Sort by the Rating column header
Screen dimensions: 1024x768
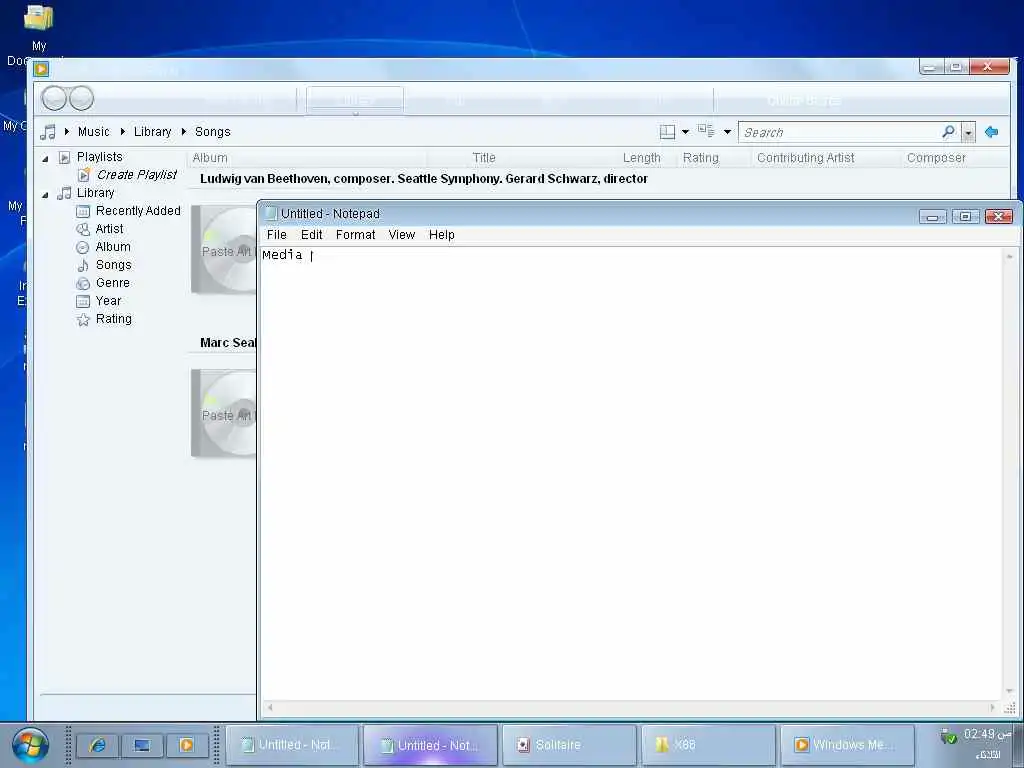700,157
